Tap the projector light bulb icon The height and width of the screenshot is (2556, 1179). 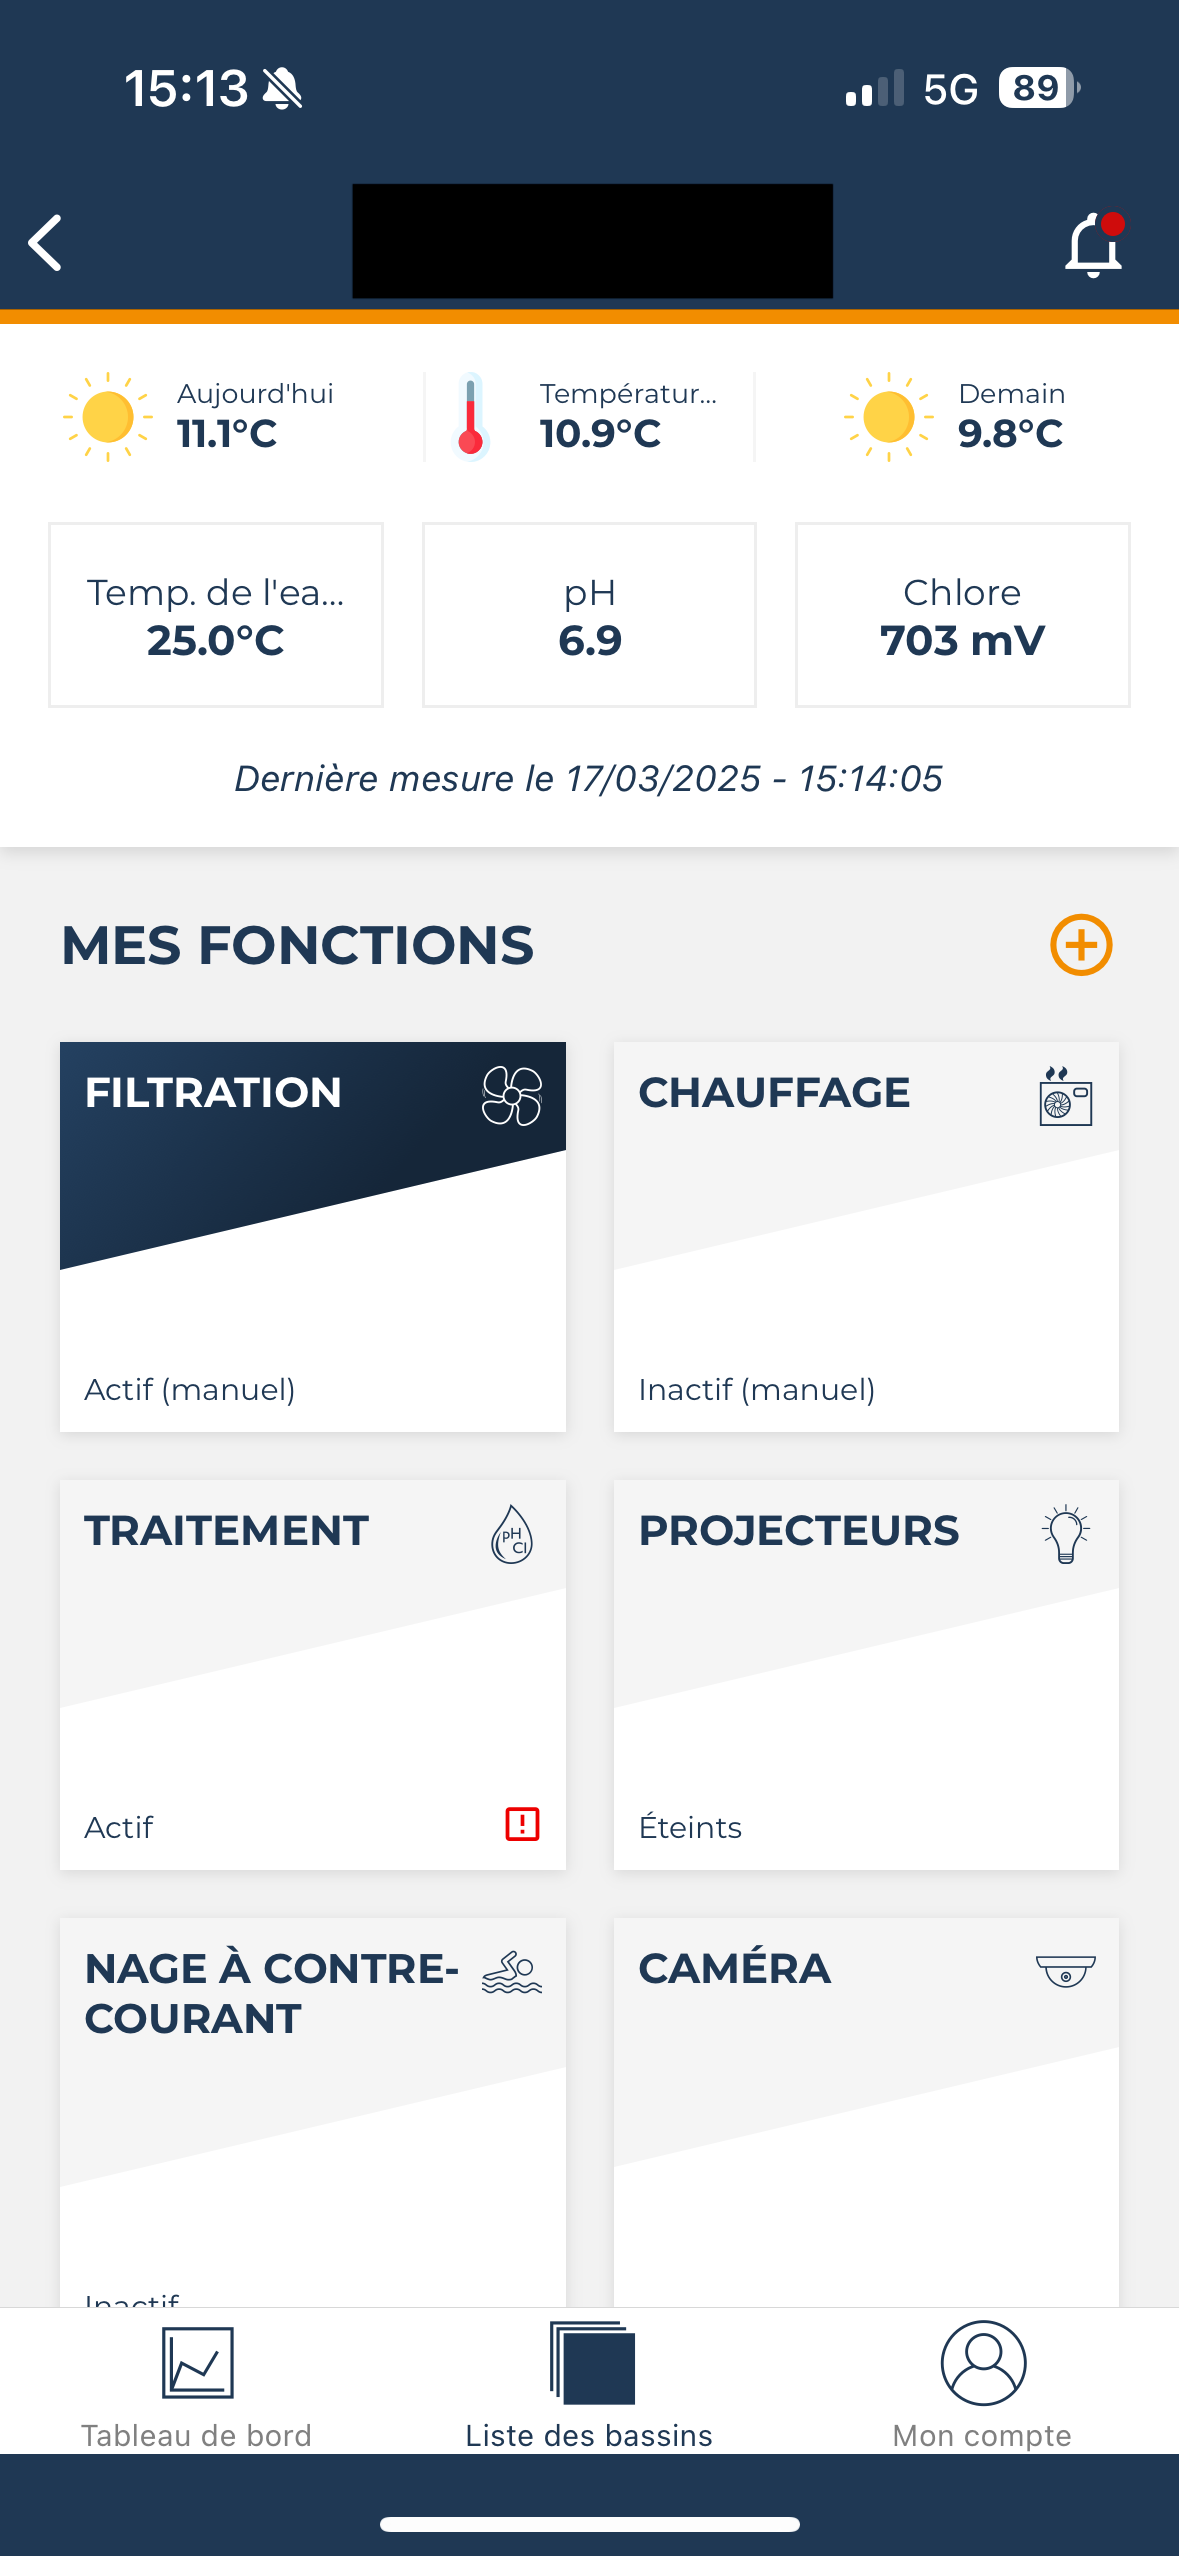tap(1065, 1534)
